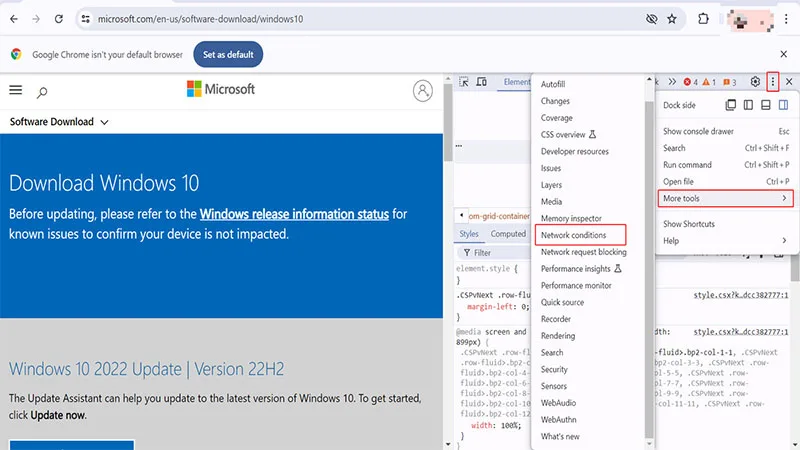This screenshot has width=800, height=450.
Task: Open Layers tool
Action: point(551,185)
